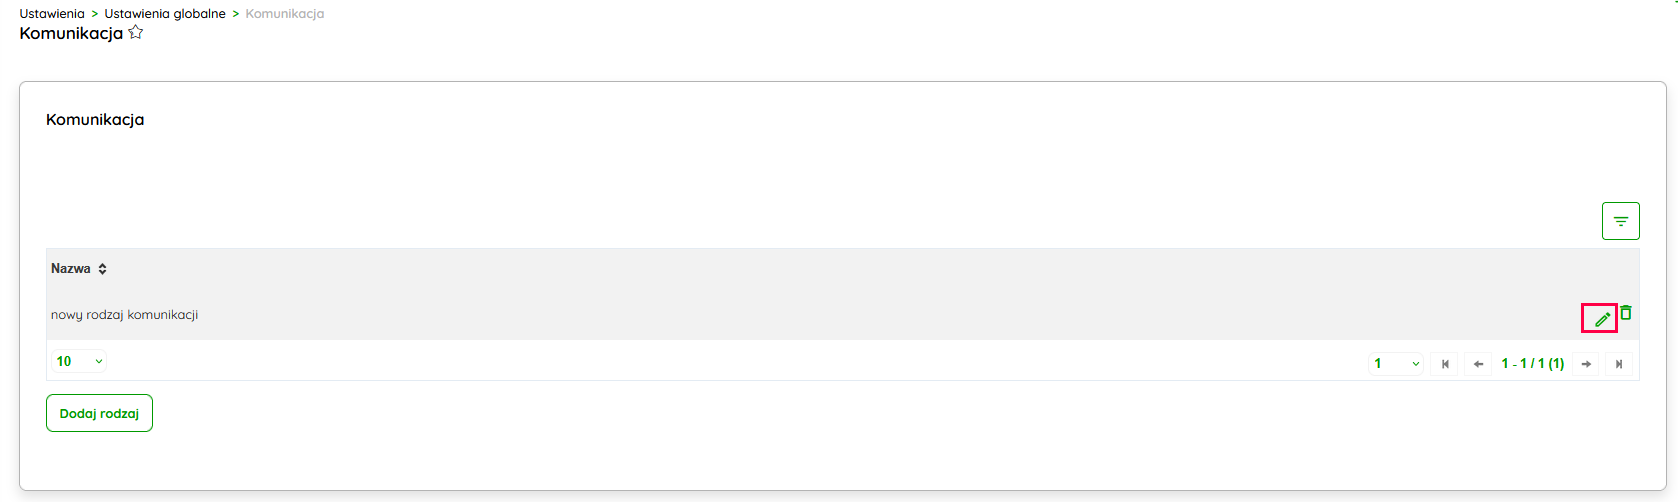Expand the page number dropdown showing 1
Screen dimensions: 1678x502
point(1395,364)
